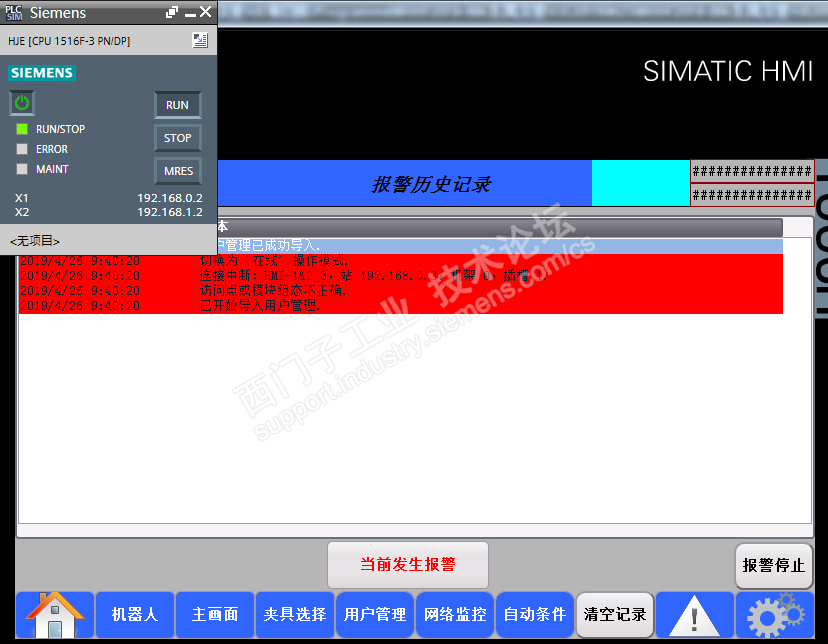
Task: Click the green RUN/STOP LED indicator
Action: click(x=22, y=129)
